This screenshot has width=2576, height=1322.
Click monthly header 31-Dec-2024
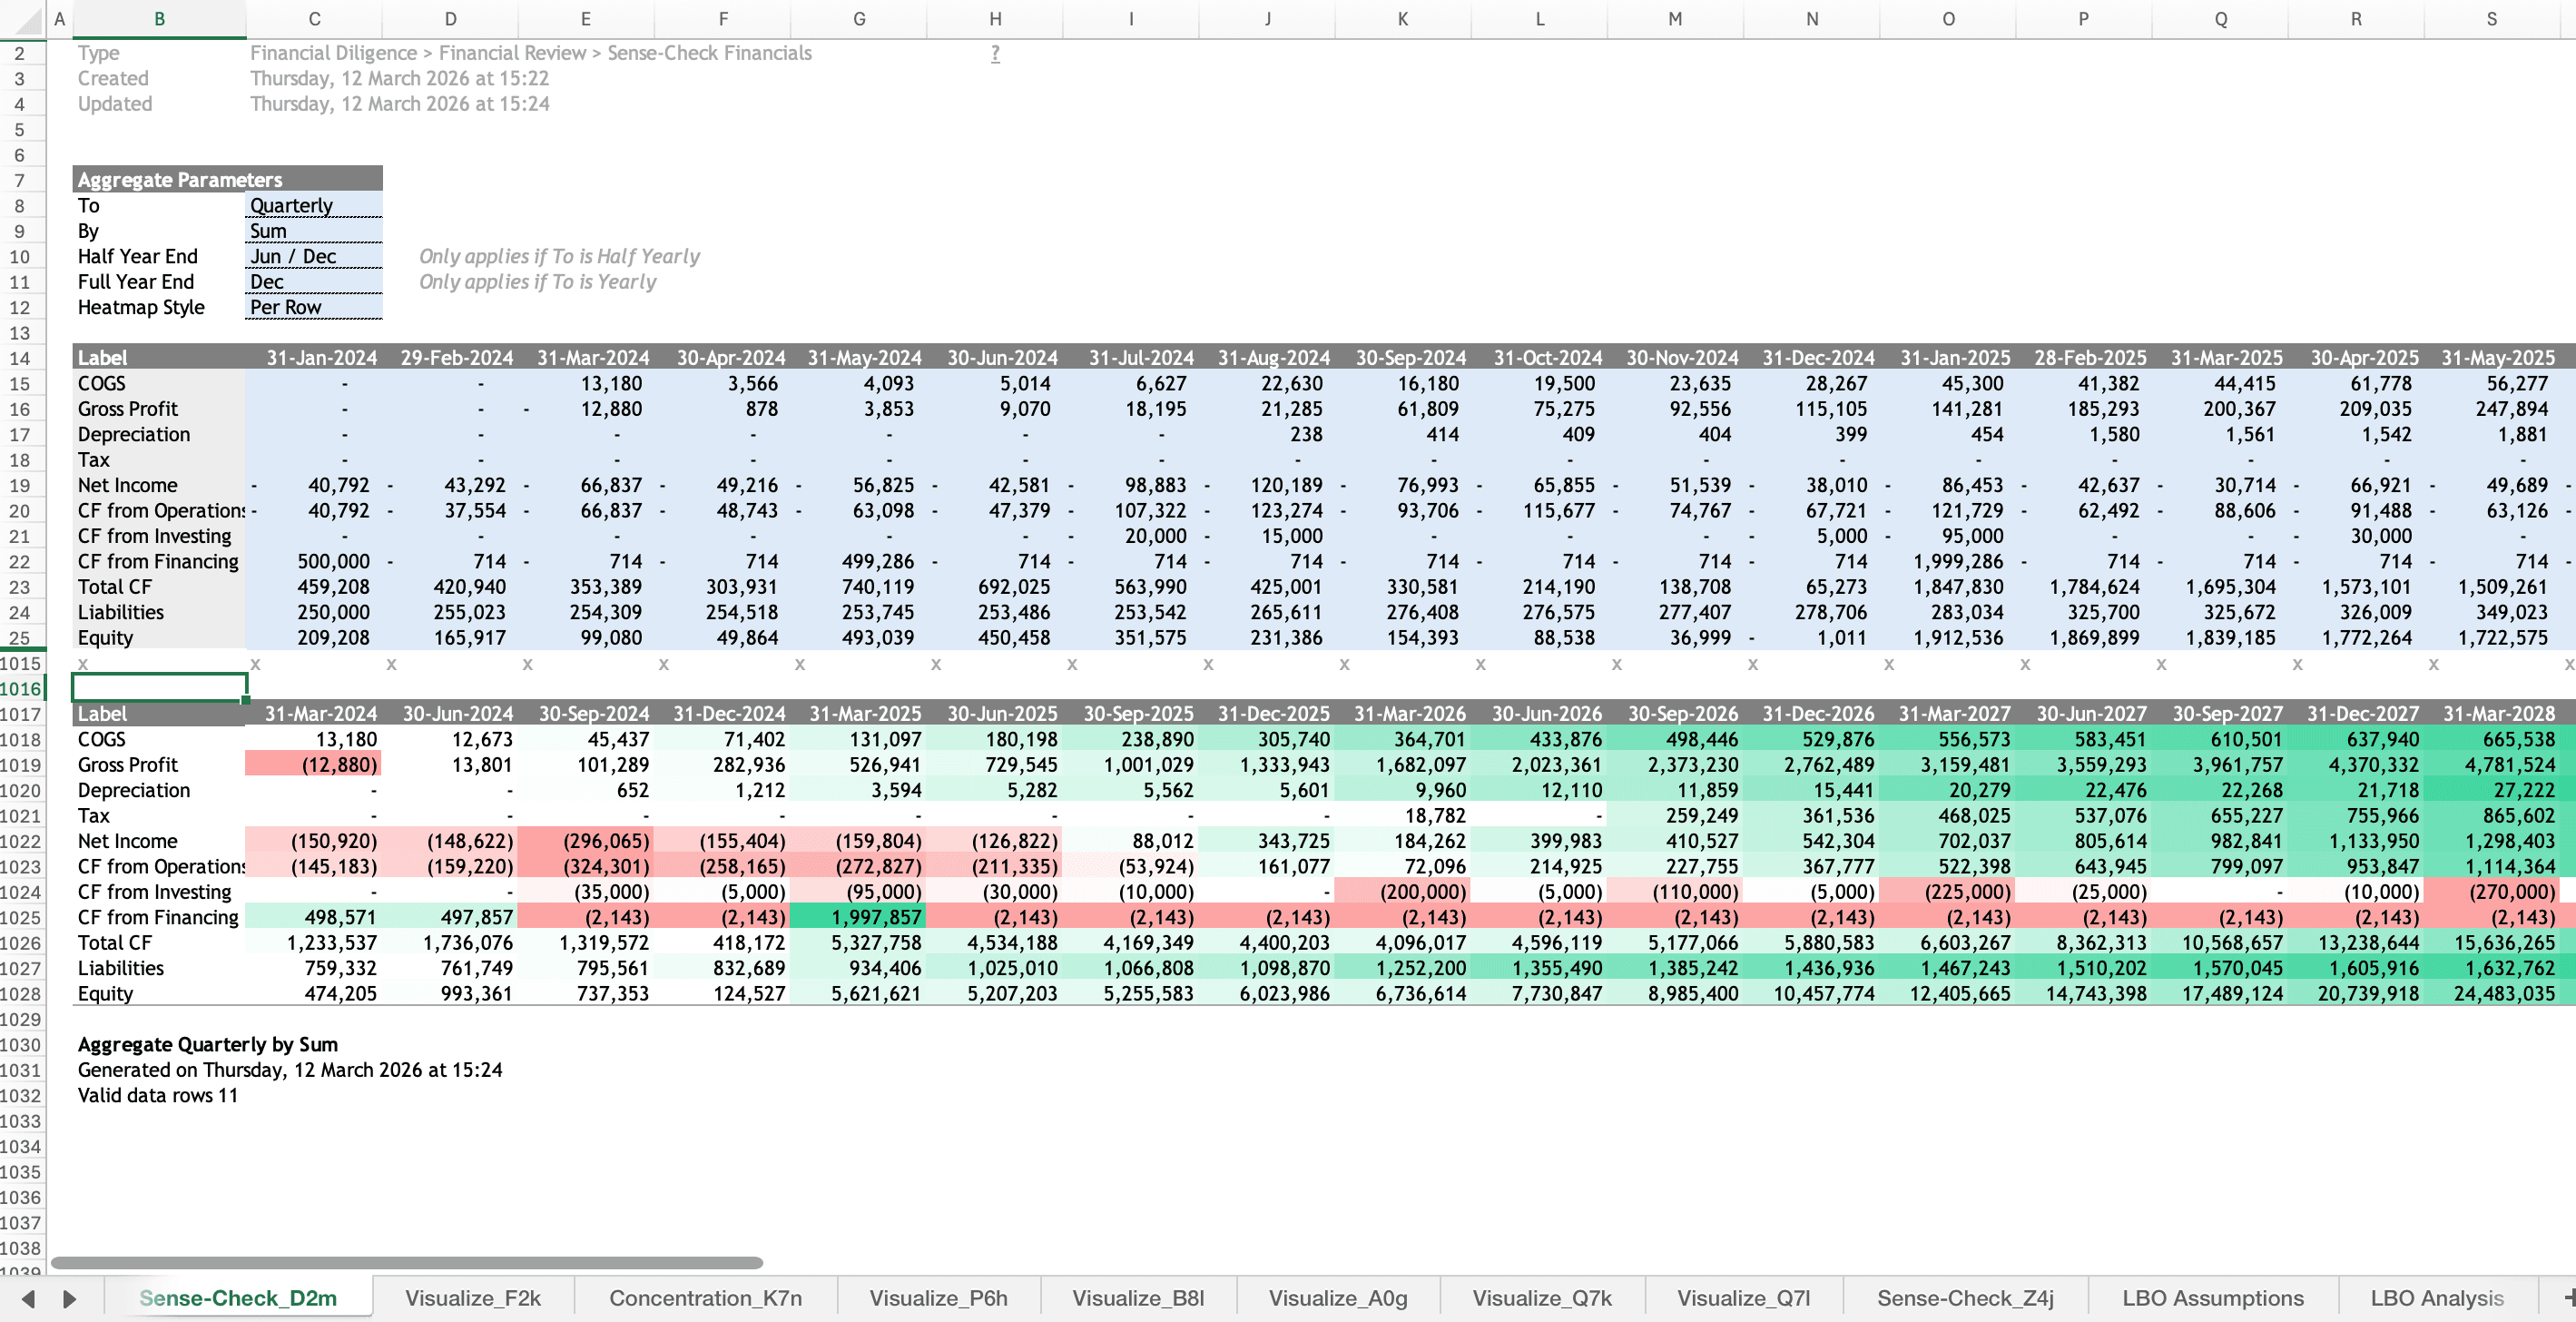tap(1812, 358)
